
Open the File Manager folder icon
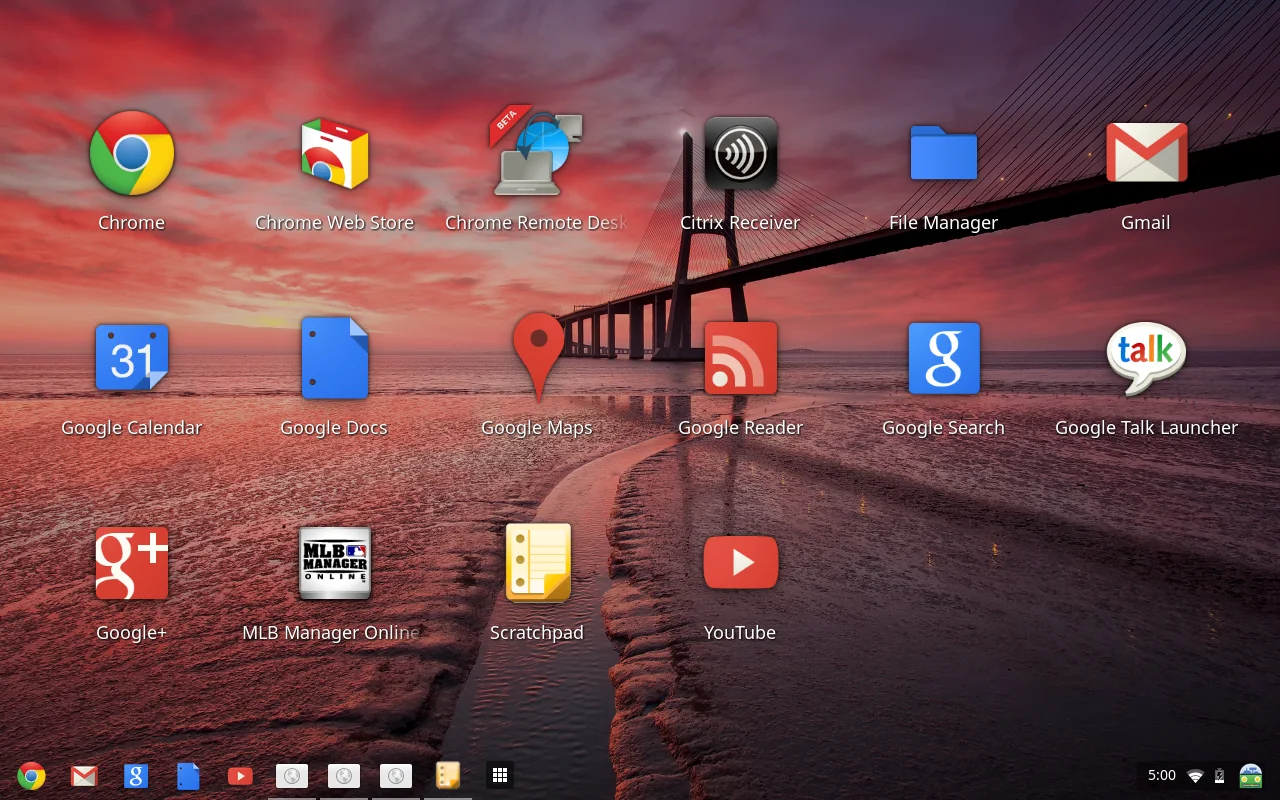(943, 153)
